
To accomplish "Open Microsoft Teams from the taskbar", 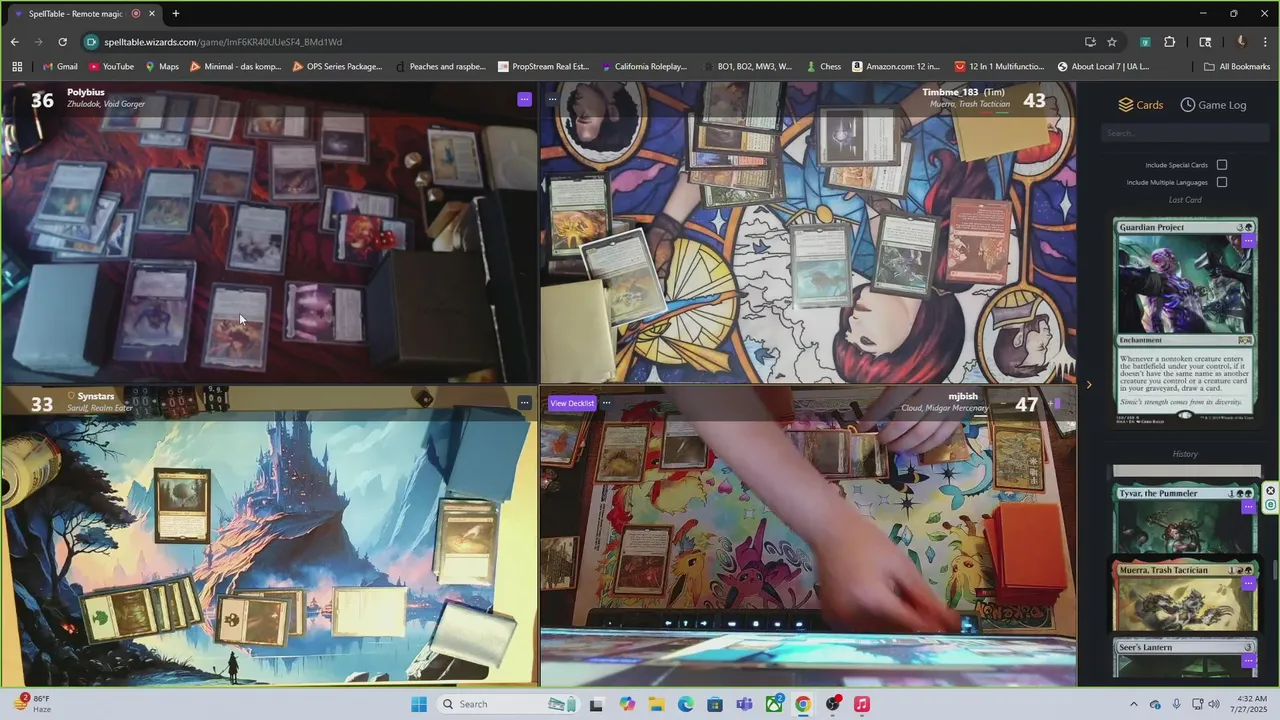I will tap(744, 704).
